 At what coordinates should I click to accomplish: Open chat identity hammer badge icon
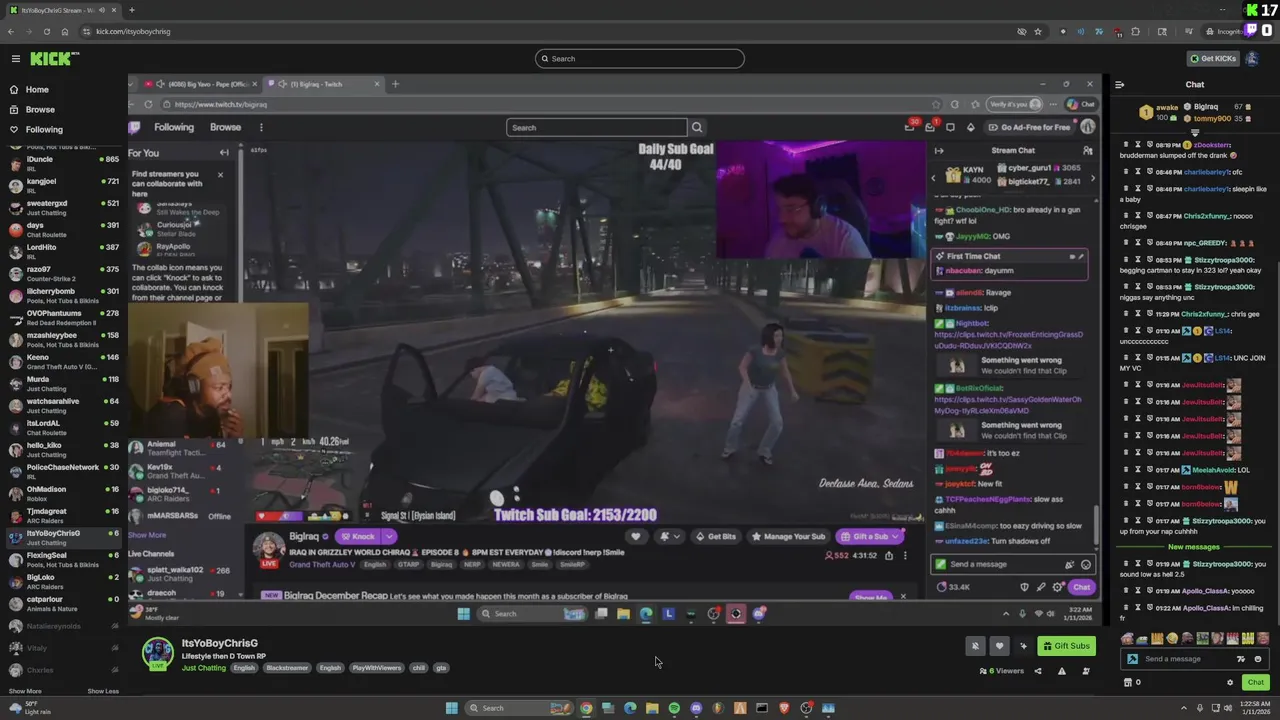[x=1132, y=659]
